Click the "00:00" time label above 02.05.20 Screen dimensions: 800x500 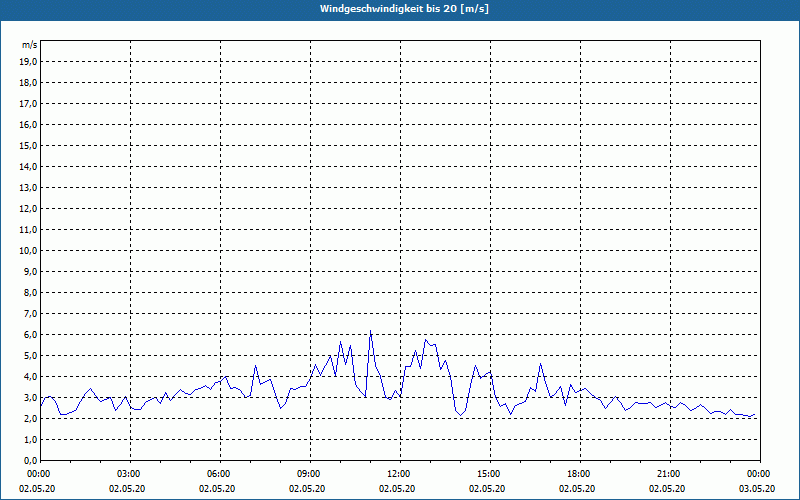[37, 474]
